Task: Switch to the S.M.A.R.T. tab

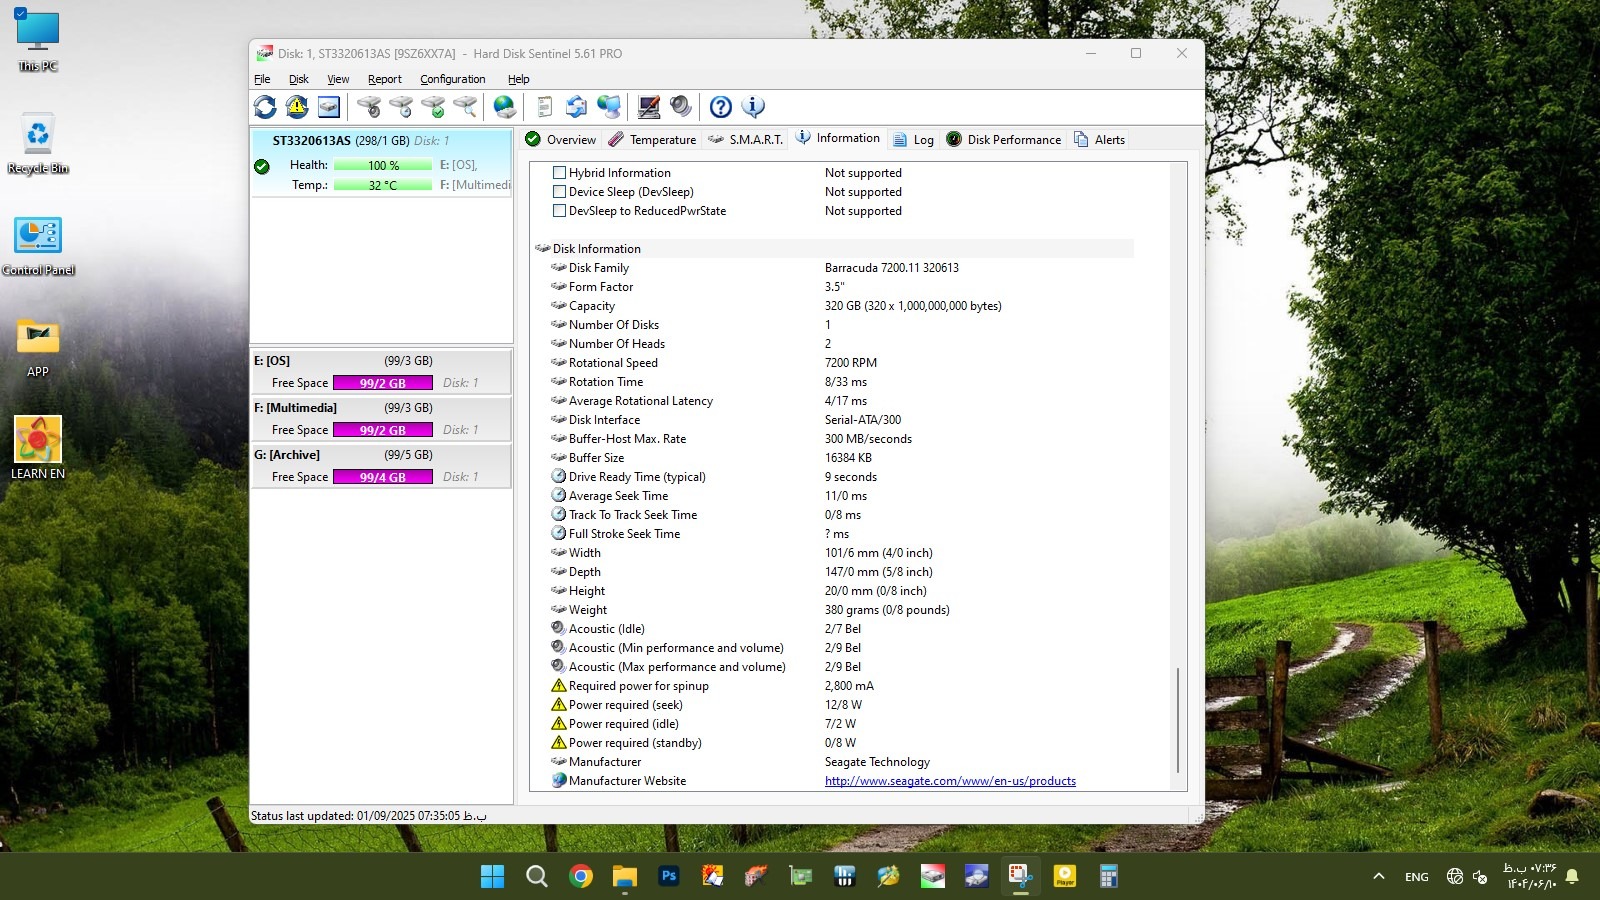Action: pyautogui.click(x=745, y=139)
